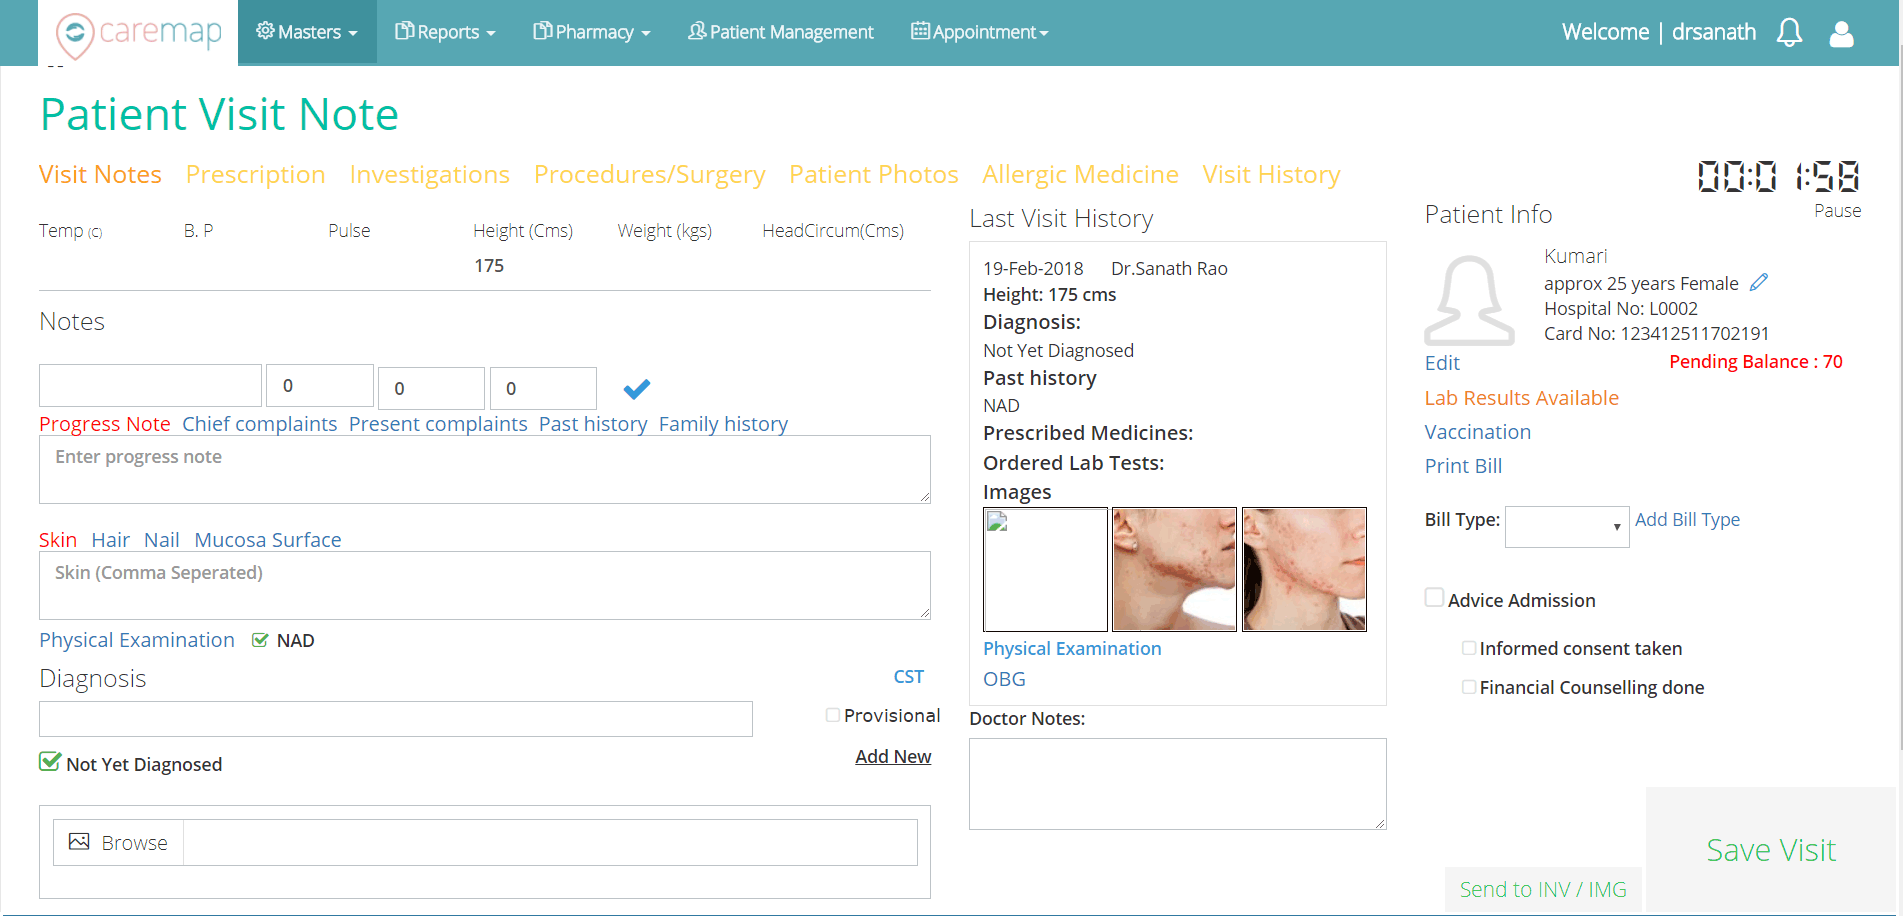Uncheck Not Yet Diagnosed
Image resolution: width=1903 pixels, height=916 pixels.
[49, 763]
